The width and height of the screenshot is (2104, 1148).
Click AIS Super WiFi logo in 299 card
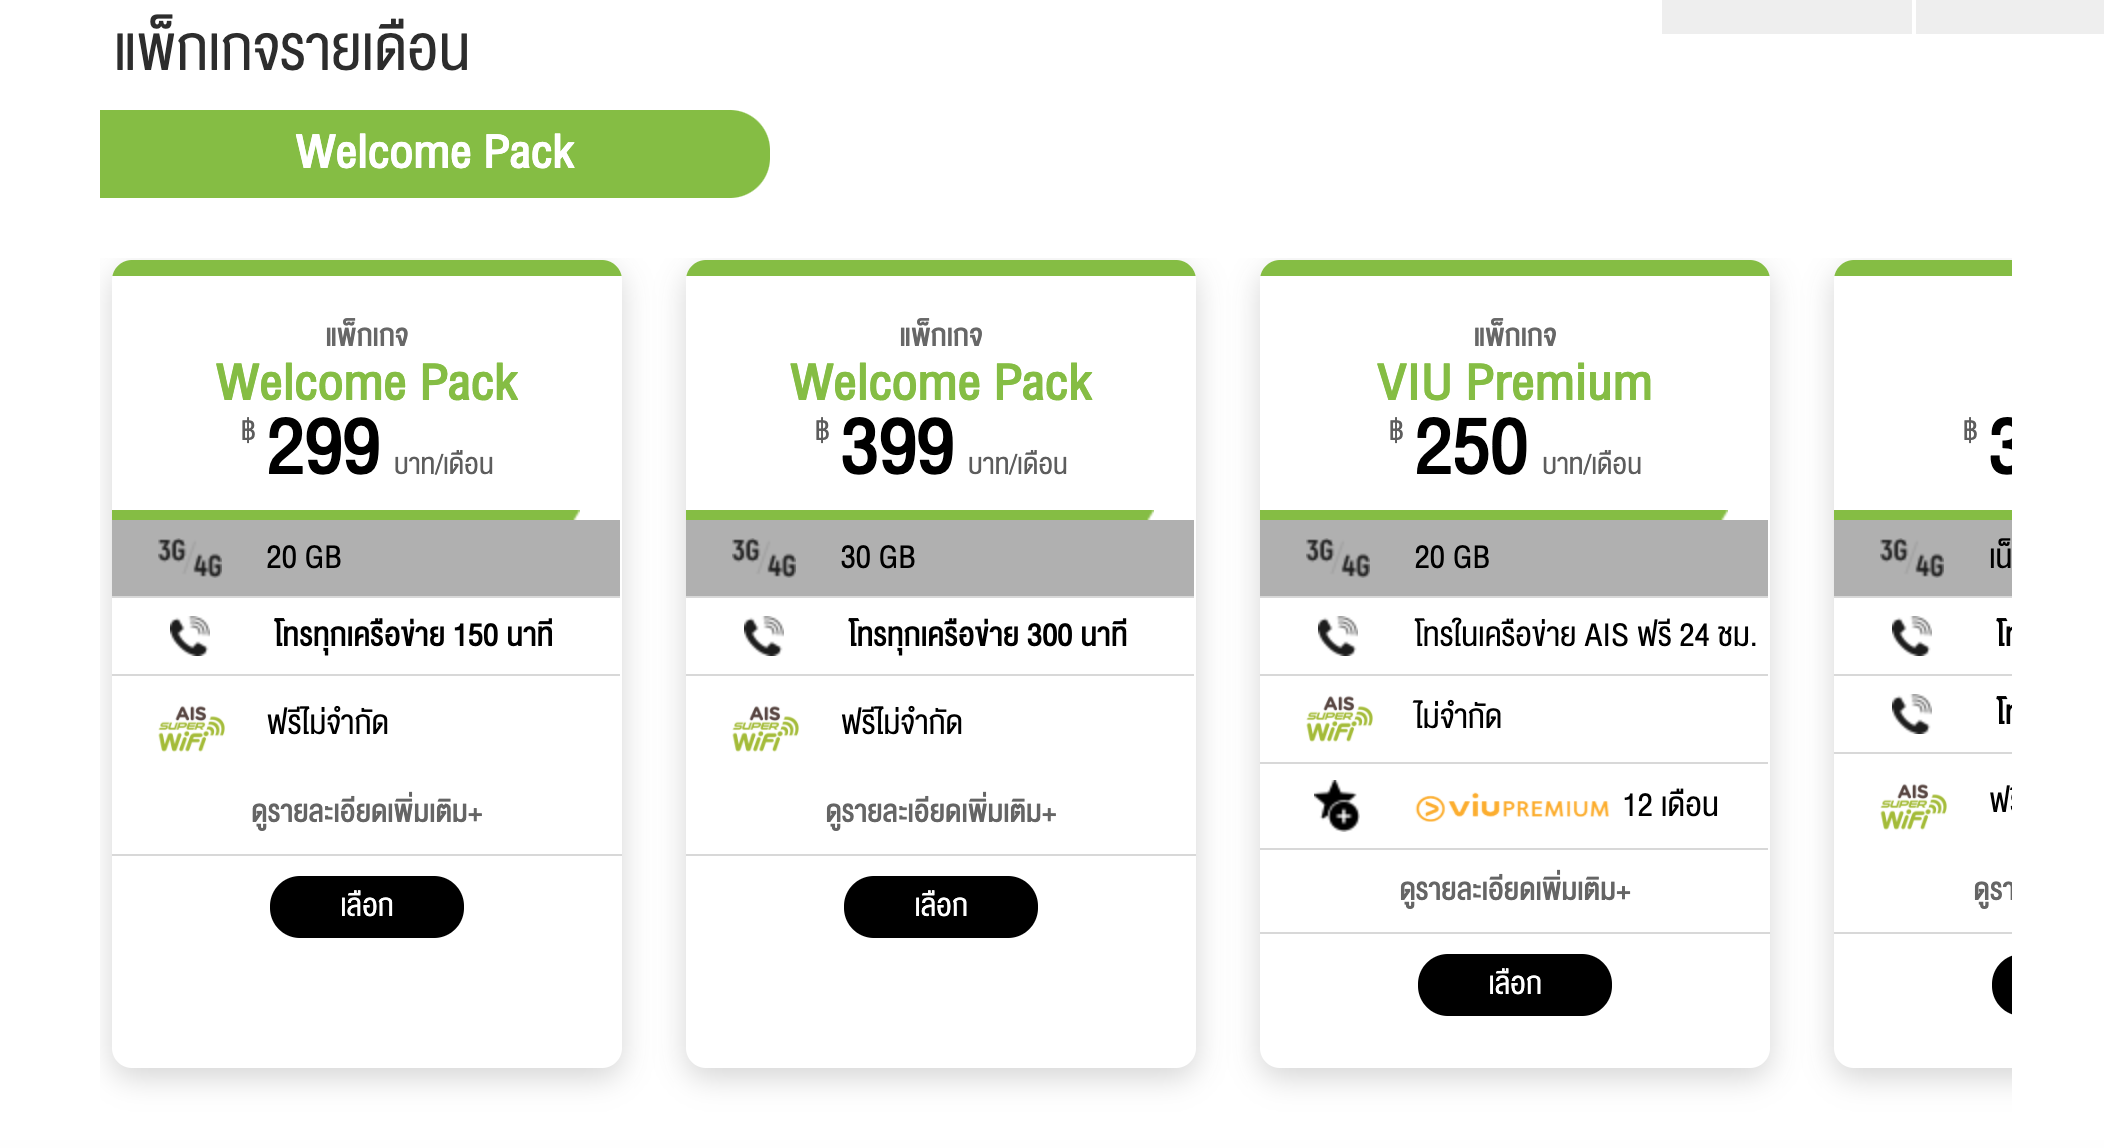[190, 727]
